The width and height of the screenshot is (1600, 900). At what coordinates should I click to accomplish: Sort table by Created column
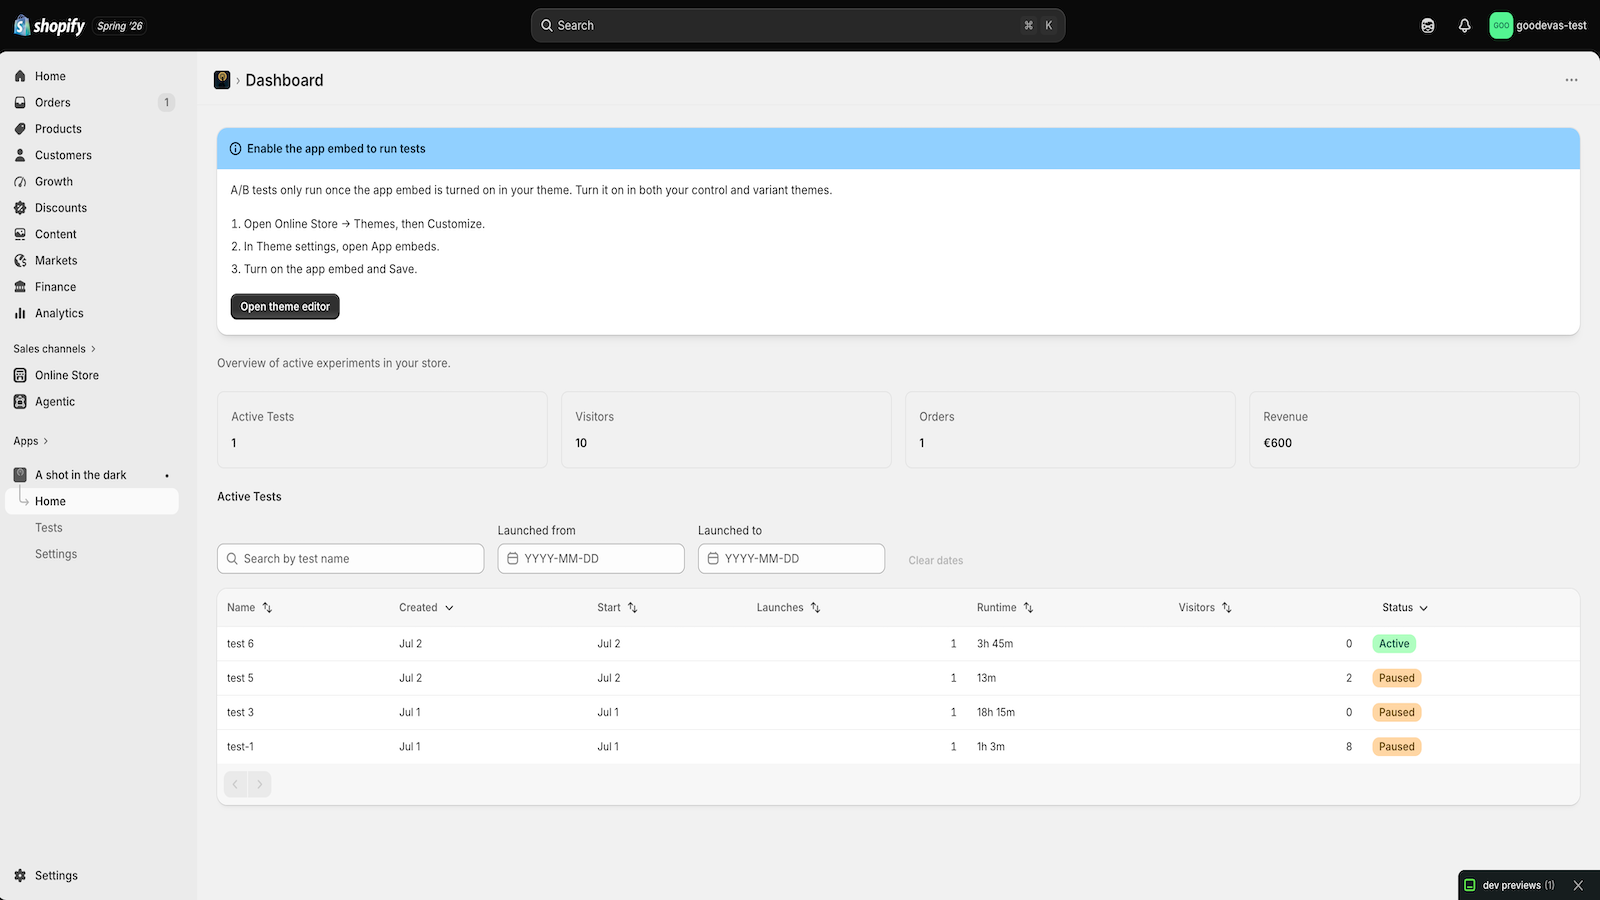pyautogui.click(x=426, y=608)
